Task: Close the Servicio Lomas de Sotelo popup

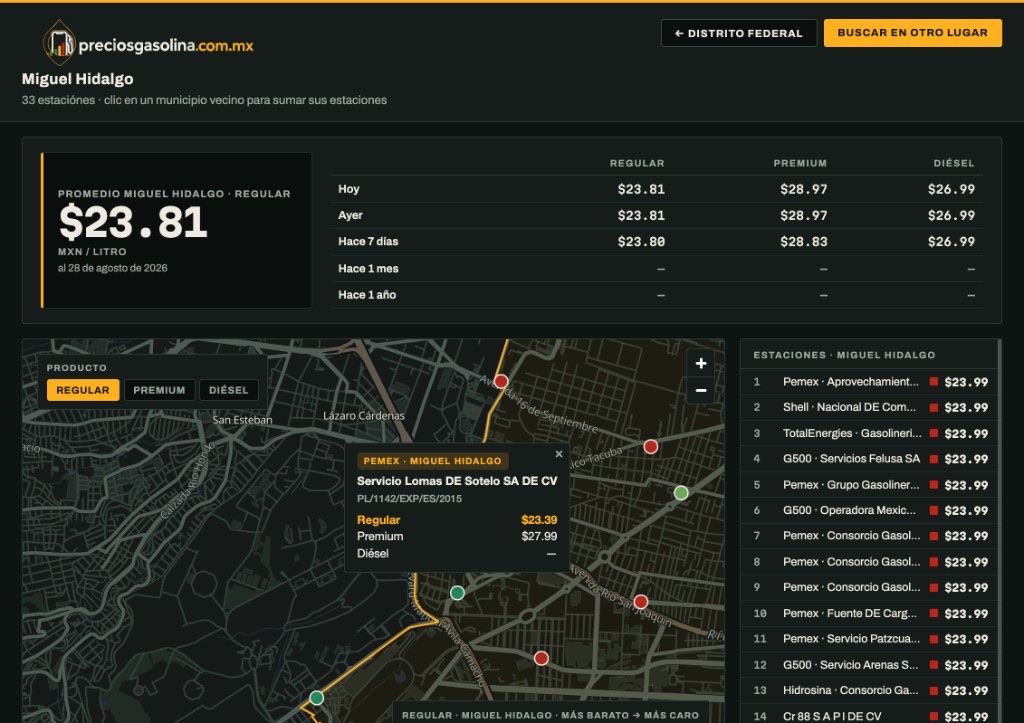Action: (x=559, y=454)
